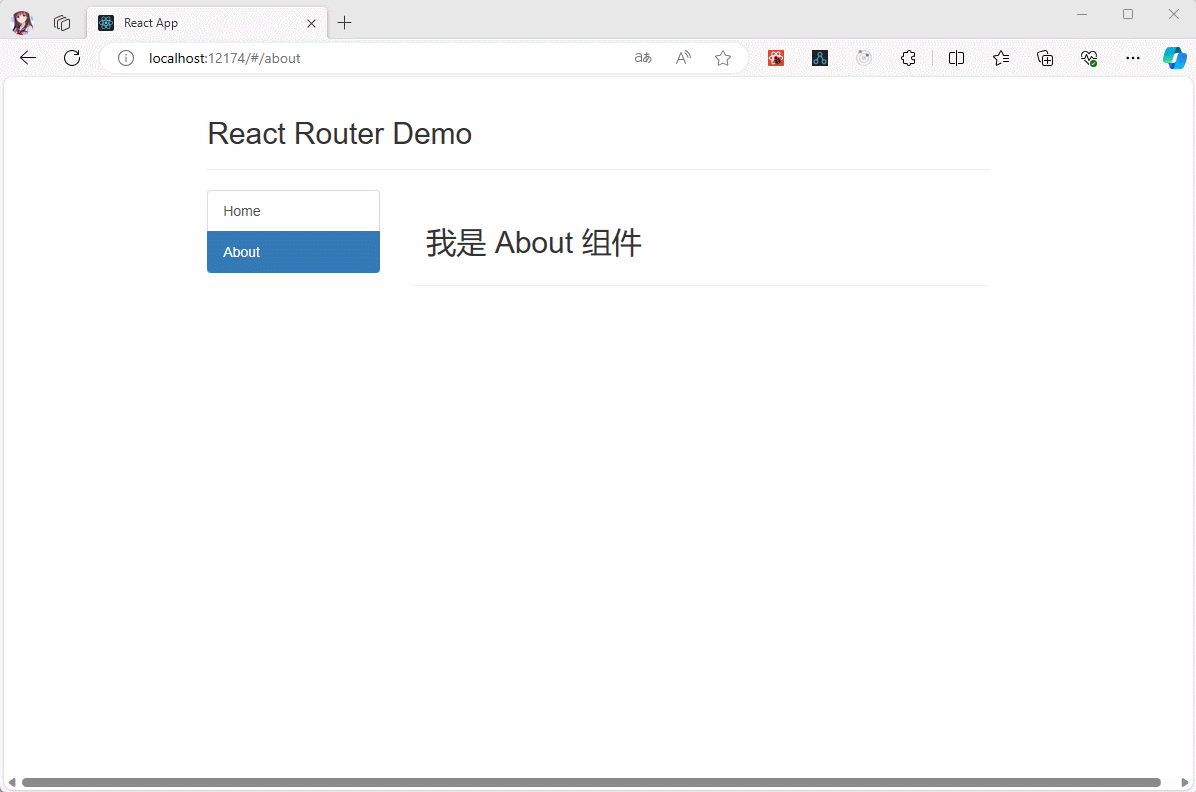Screen dimensions: 1196x792
Task: Launch the Copilot sidebar
Action: [x=1174, y=58]
